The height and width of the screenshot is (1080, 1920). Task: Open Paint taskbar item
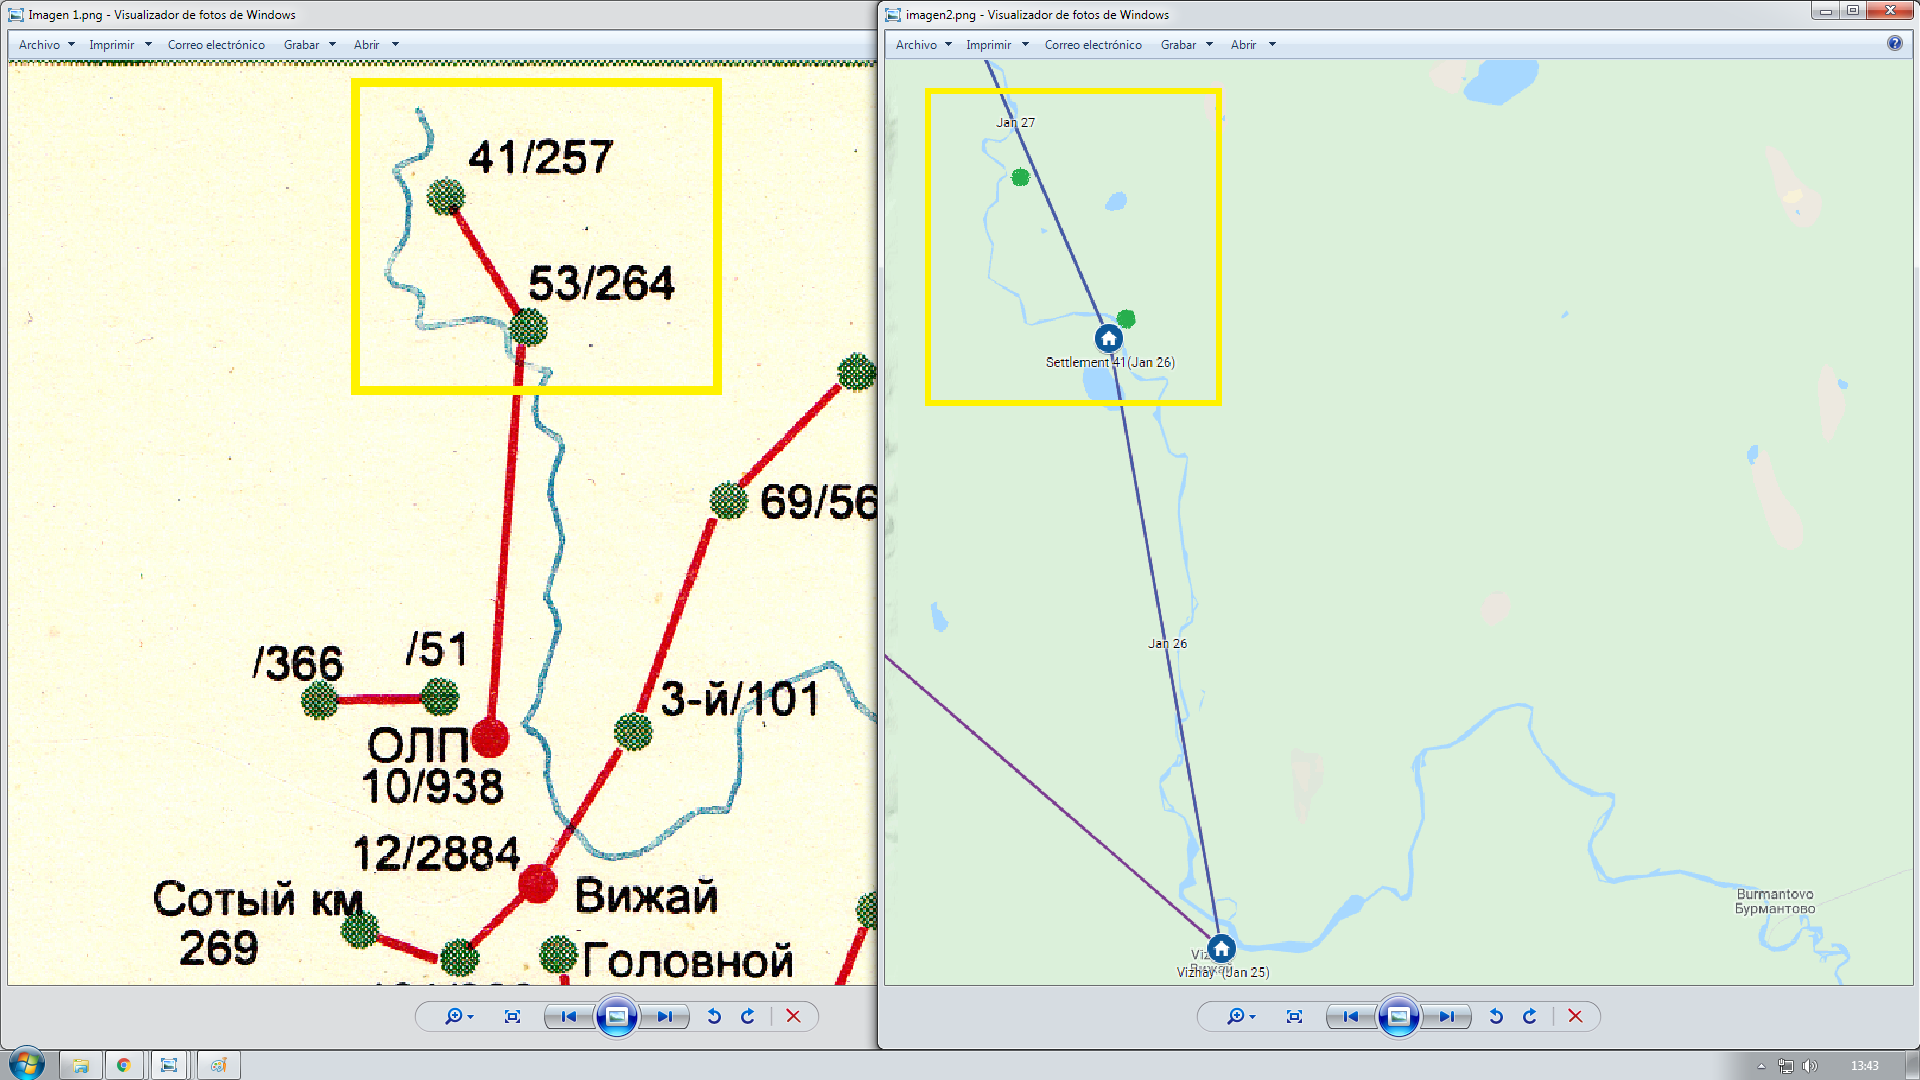pos(218,1065)
